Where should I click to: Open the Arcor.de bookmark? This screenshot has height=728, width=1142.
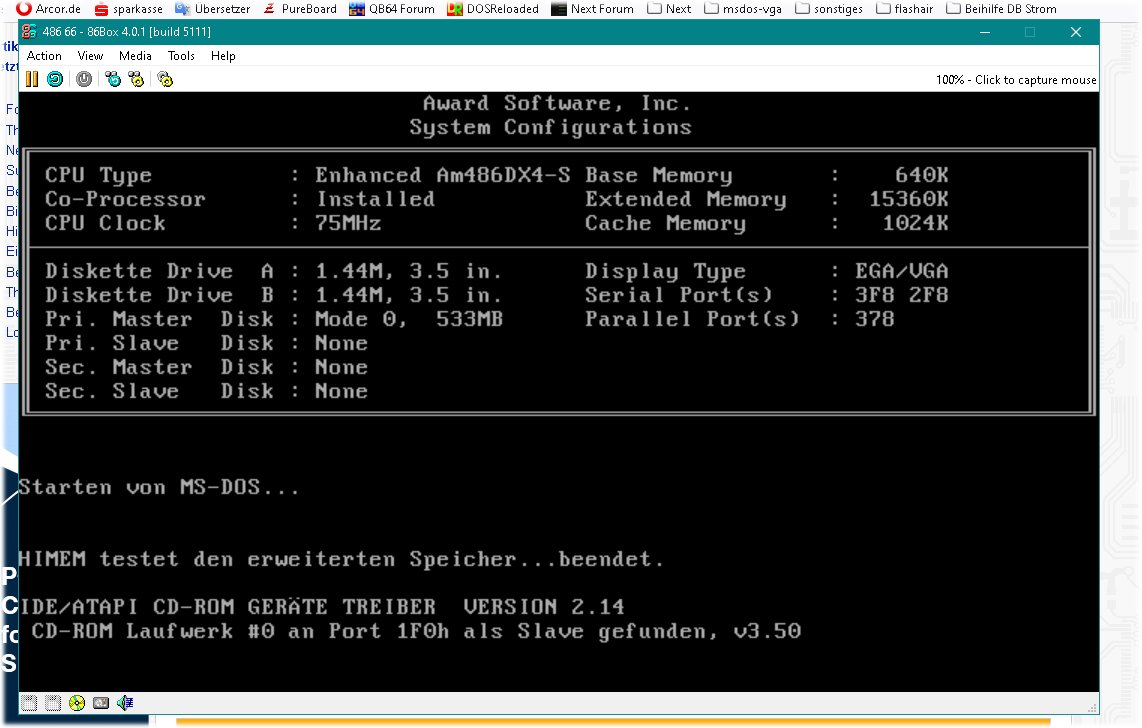point(49,9)
